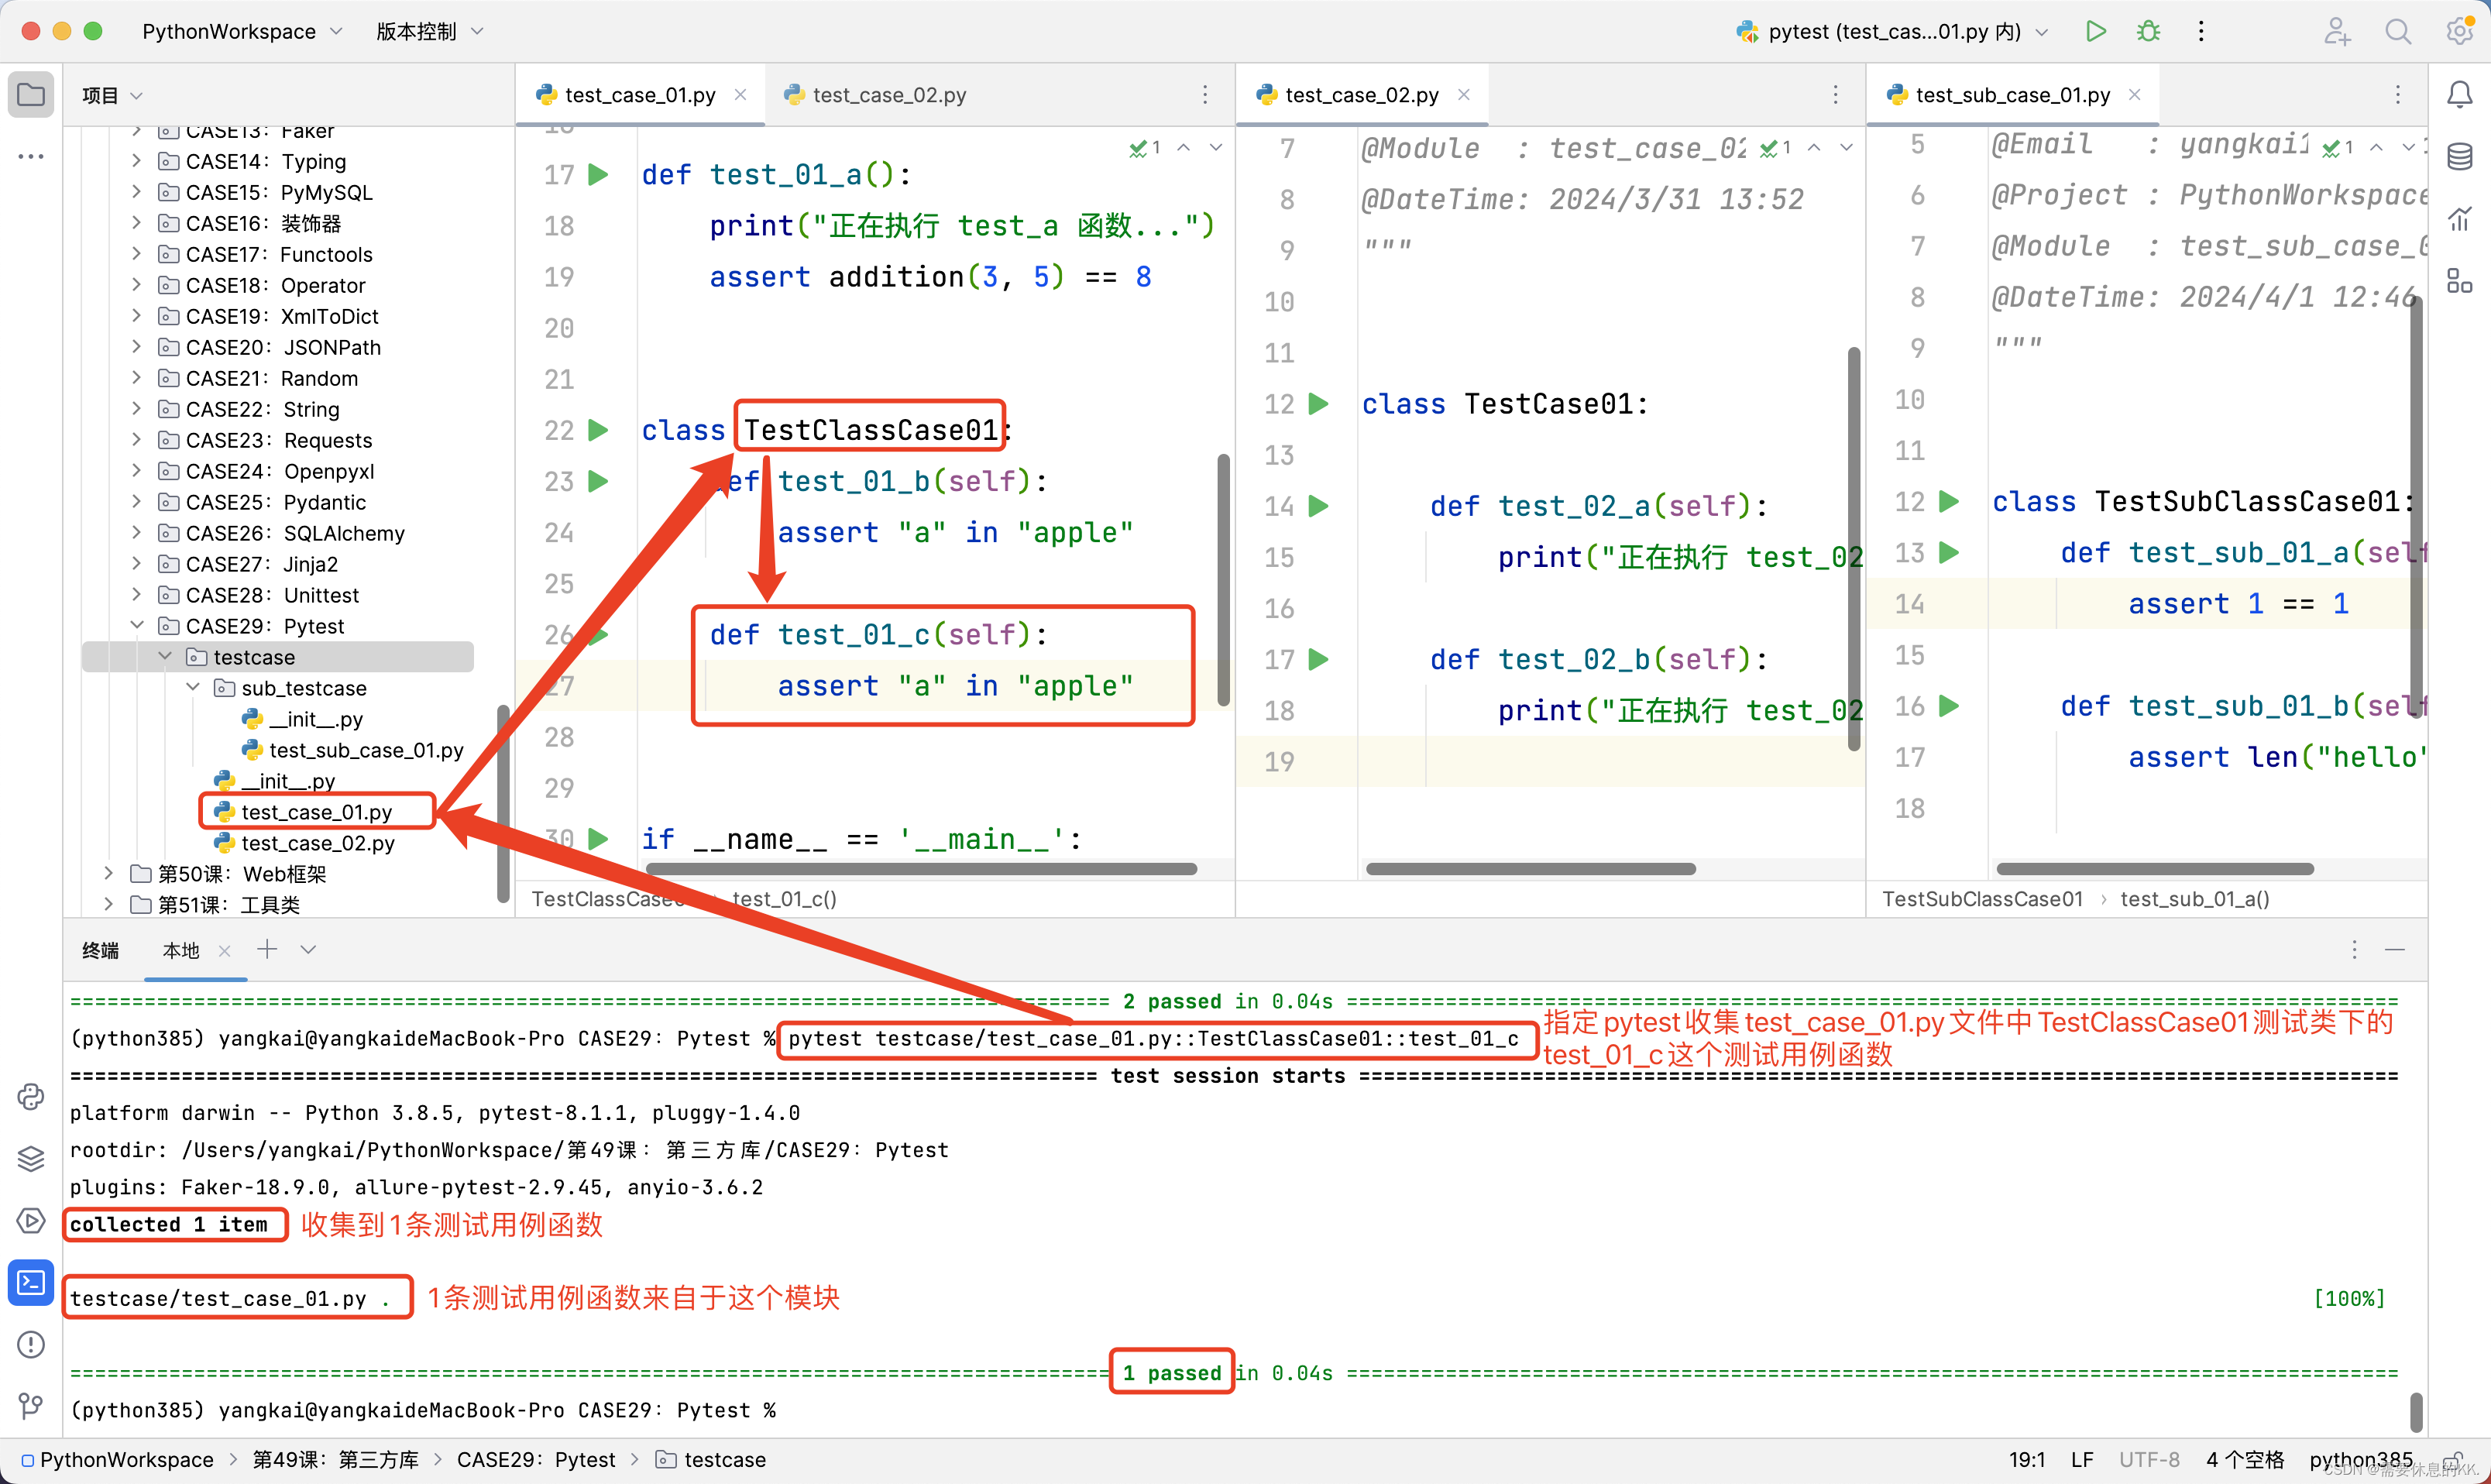Viewport: 2491px width, 1484px height.
Task: Start debugging with the bug icon
Action: [2148, 31]
